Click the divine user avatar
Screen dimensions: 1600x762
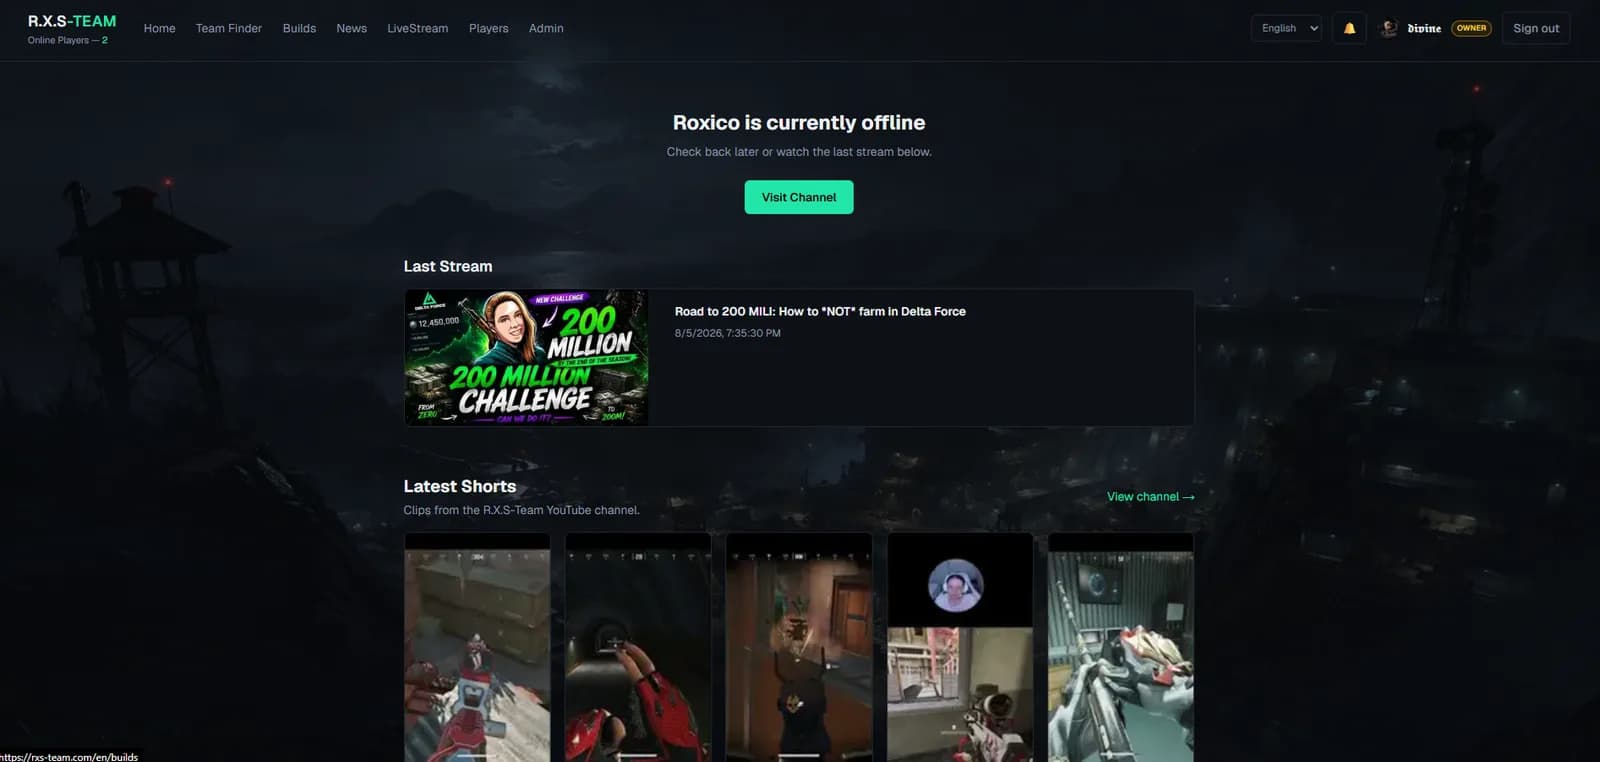1388,28
